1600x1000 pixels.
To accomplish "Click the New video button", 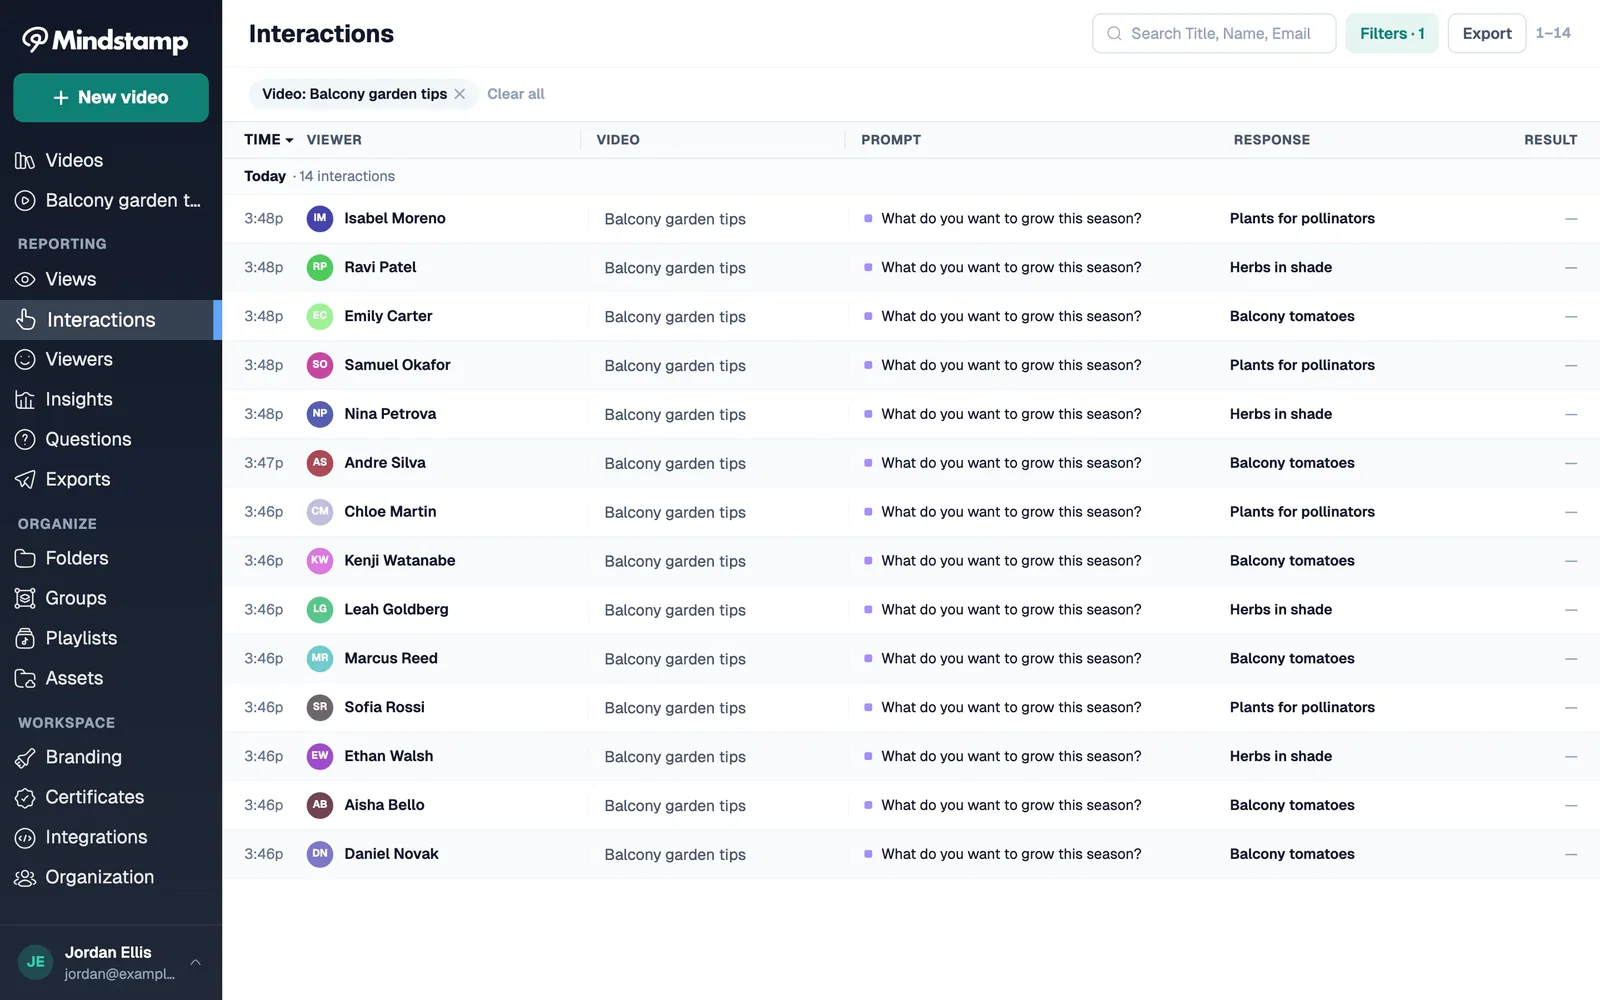I will (x=111, y=97).
